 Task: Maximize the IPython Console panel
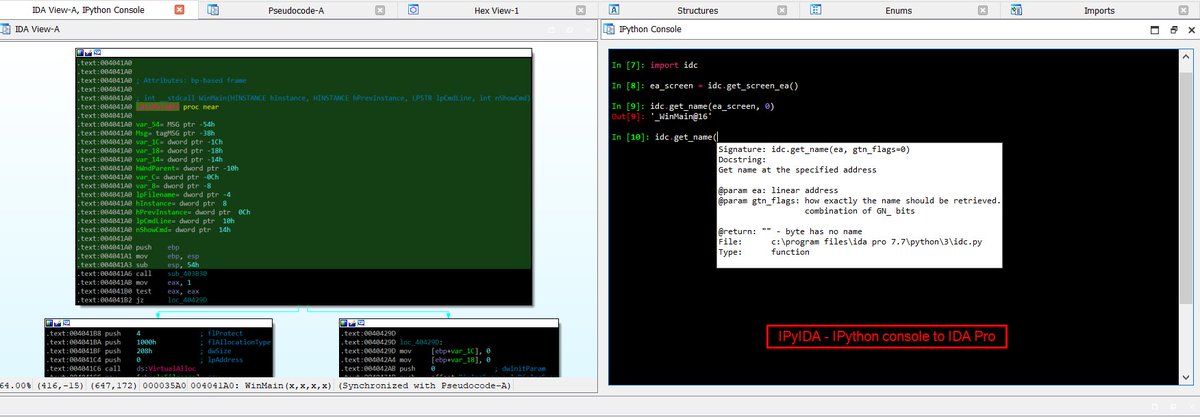(x=1153, y=30)
